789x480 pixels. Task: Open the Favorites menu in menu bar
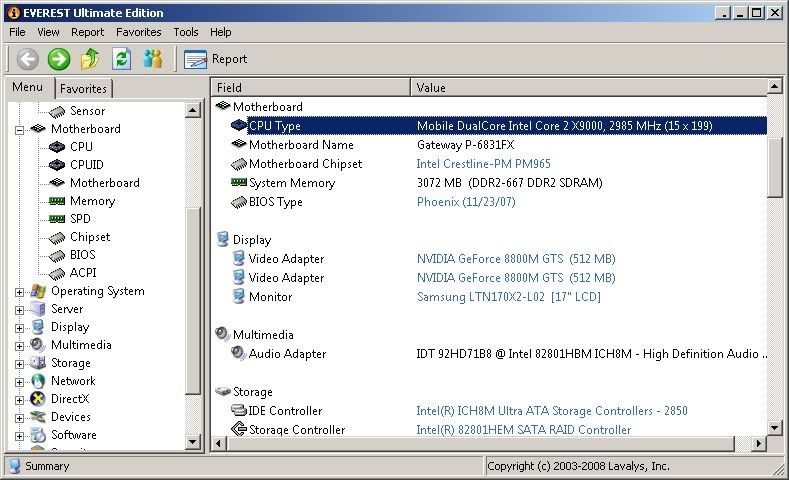(x=139, y=32)
